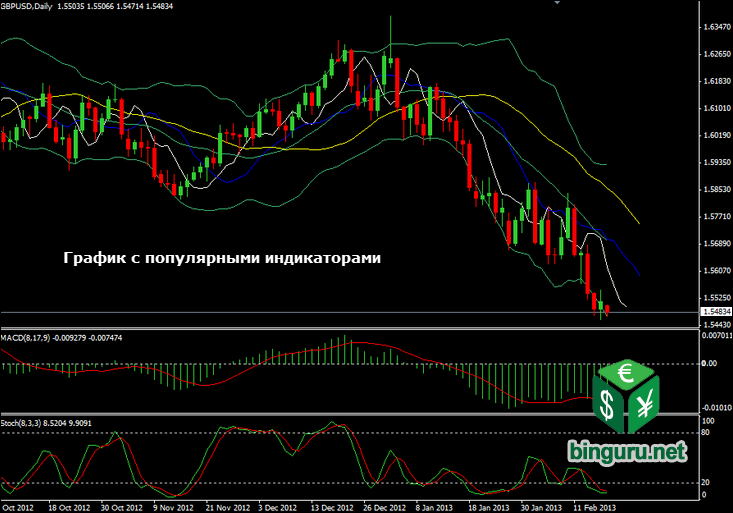Click the 1.62650 price axis label
This screenshot has height=513, width=733.
point(717,54)
